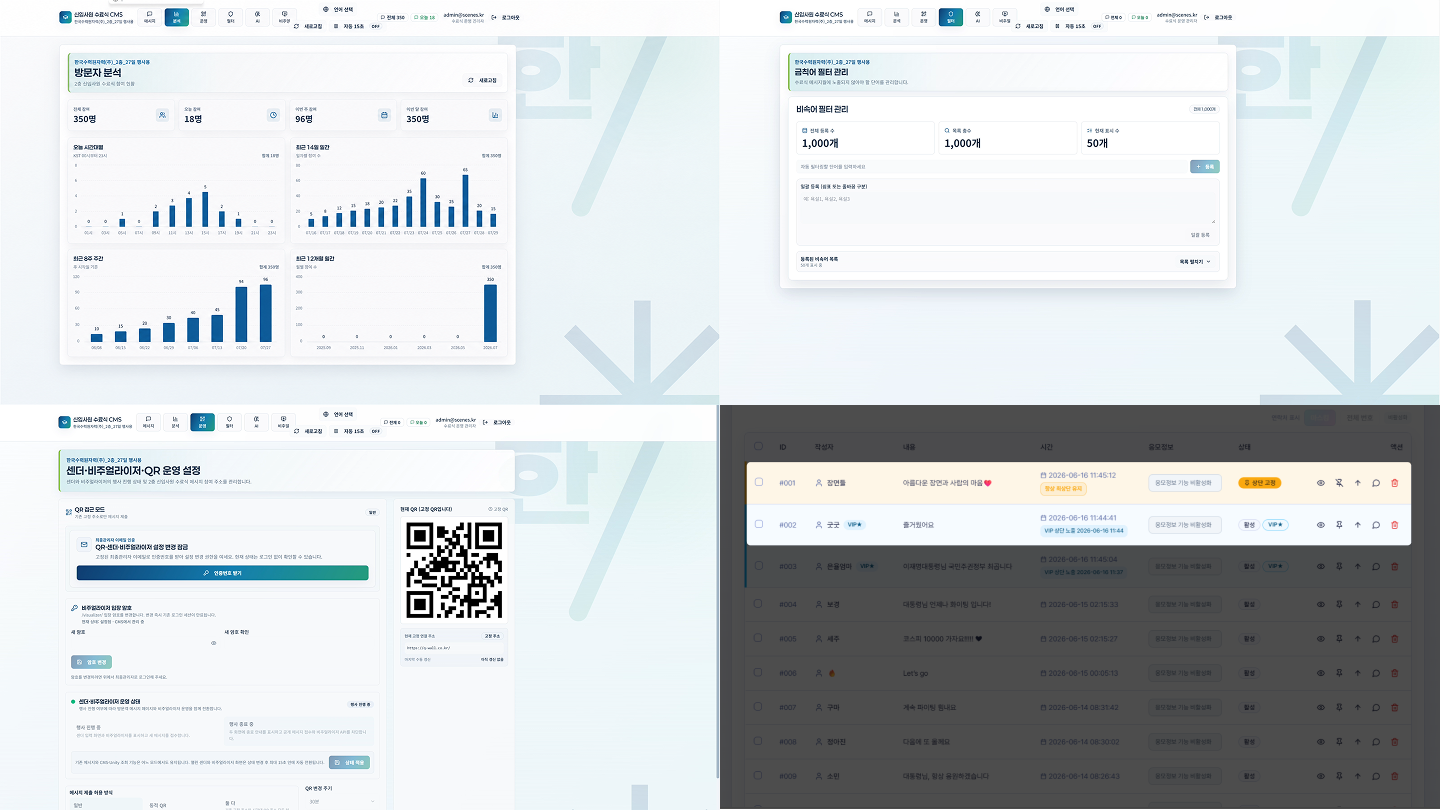
Task: Click the speech-bubble icon on message #002
Action: pyautogui.click(x=1376, y=524)
